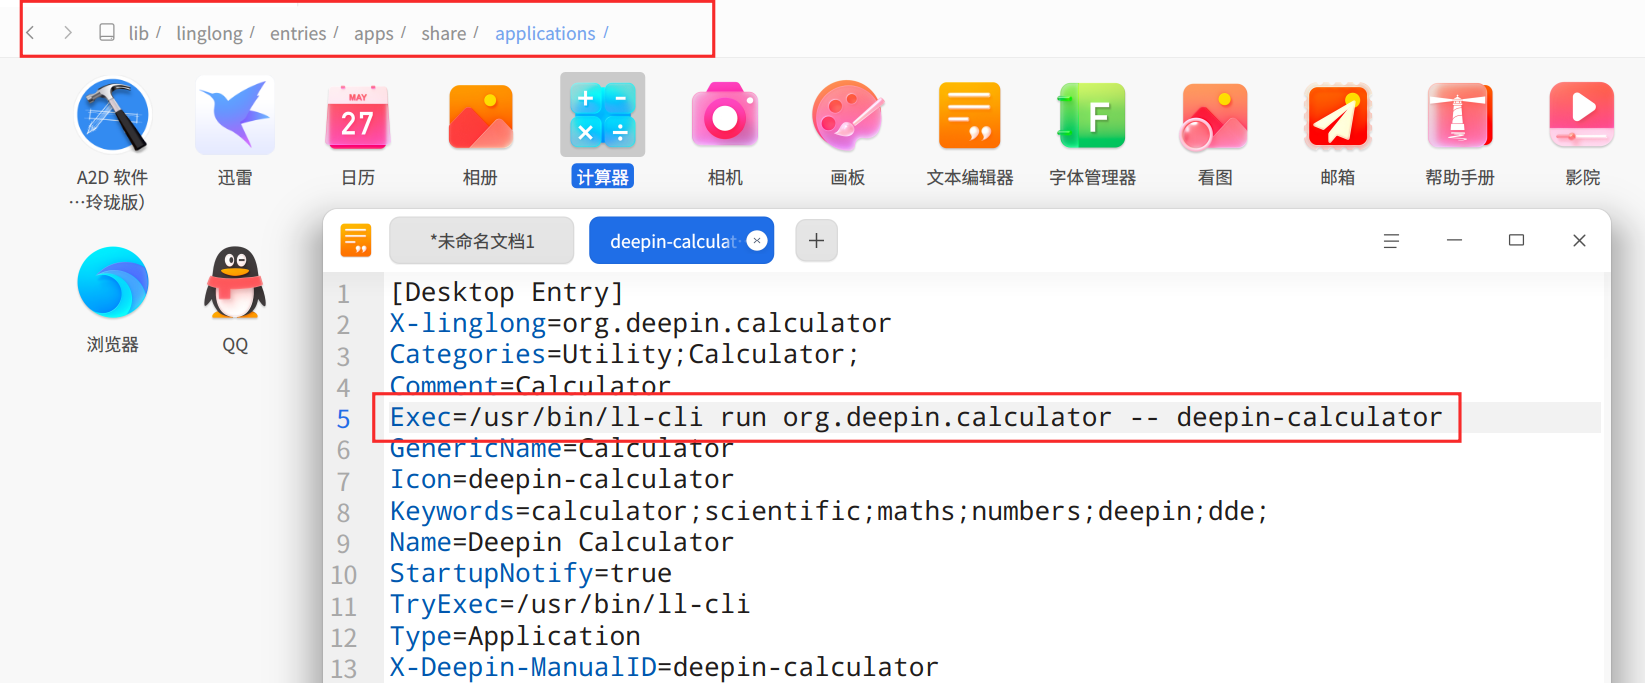
Task: Open the 日历 calendar app icon
Action: pyautogui.click(x=357, y=117)
